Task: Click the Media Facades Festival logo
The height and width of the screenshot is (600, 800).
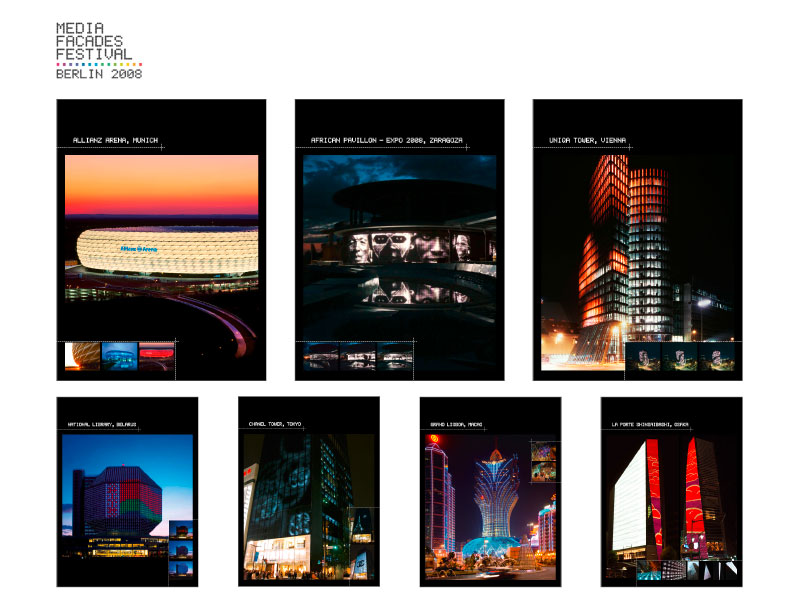Action: [93, 42]
